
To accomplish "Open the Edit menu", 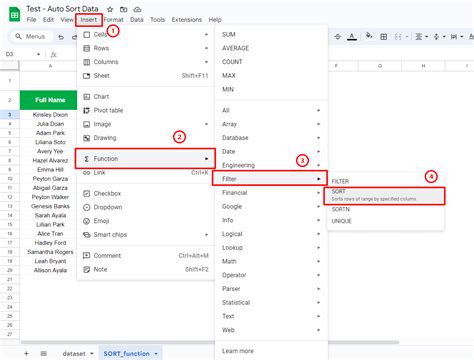I will pos(48,20).
